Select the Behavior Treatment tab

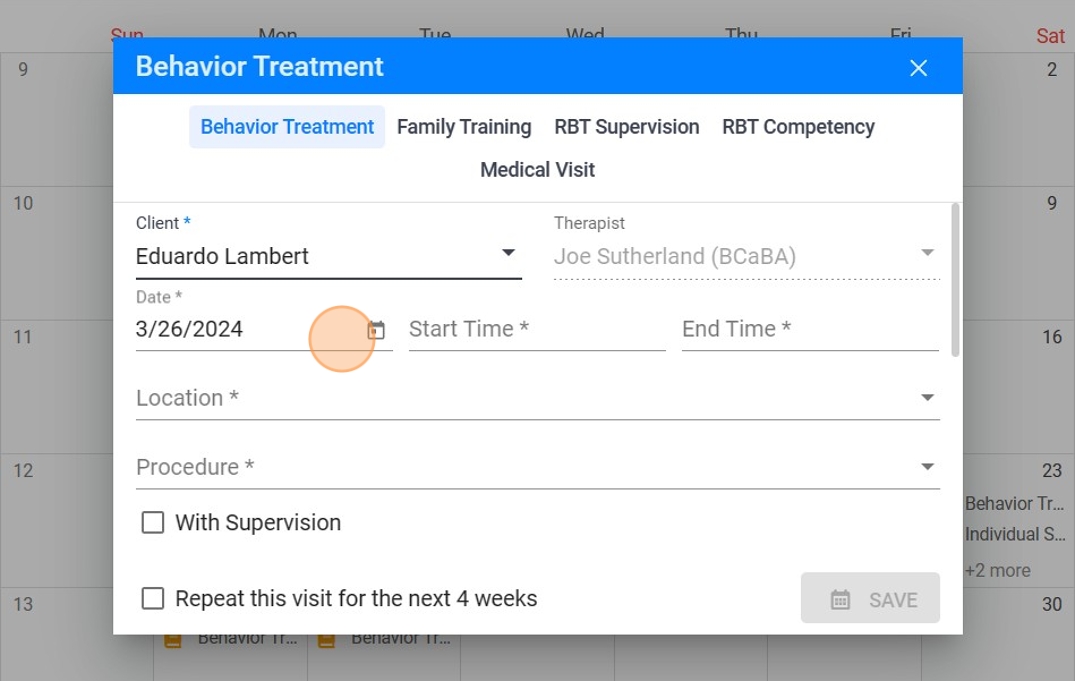(x=287, y=127)
